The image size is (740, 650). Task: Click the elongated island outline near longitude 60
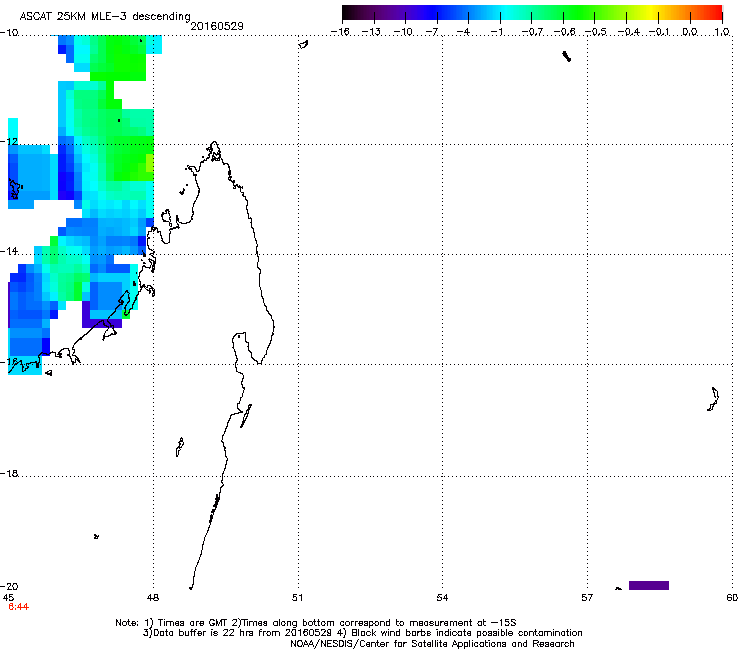tap(713, 399)
